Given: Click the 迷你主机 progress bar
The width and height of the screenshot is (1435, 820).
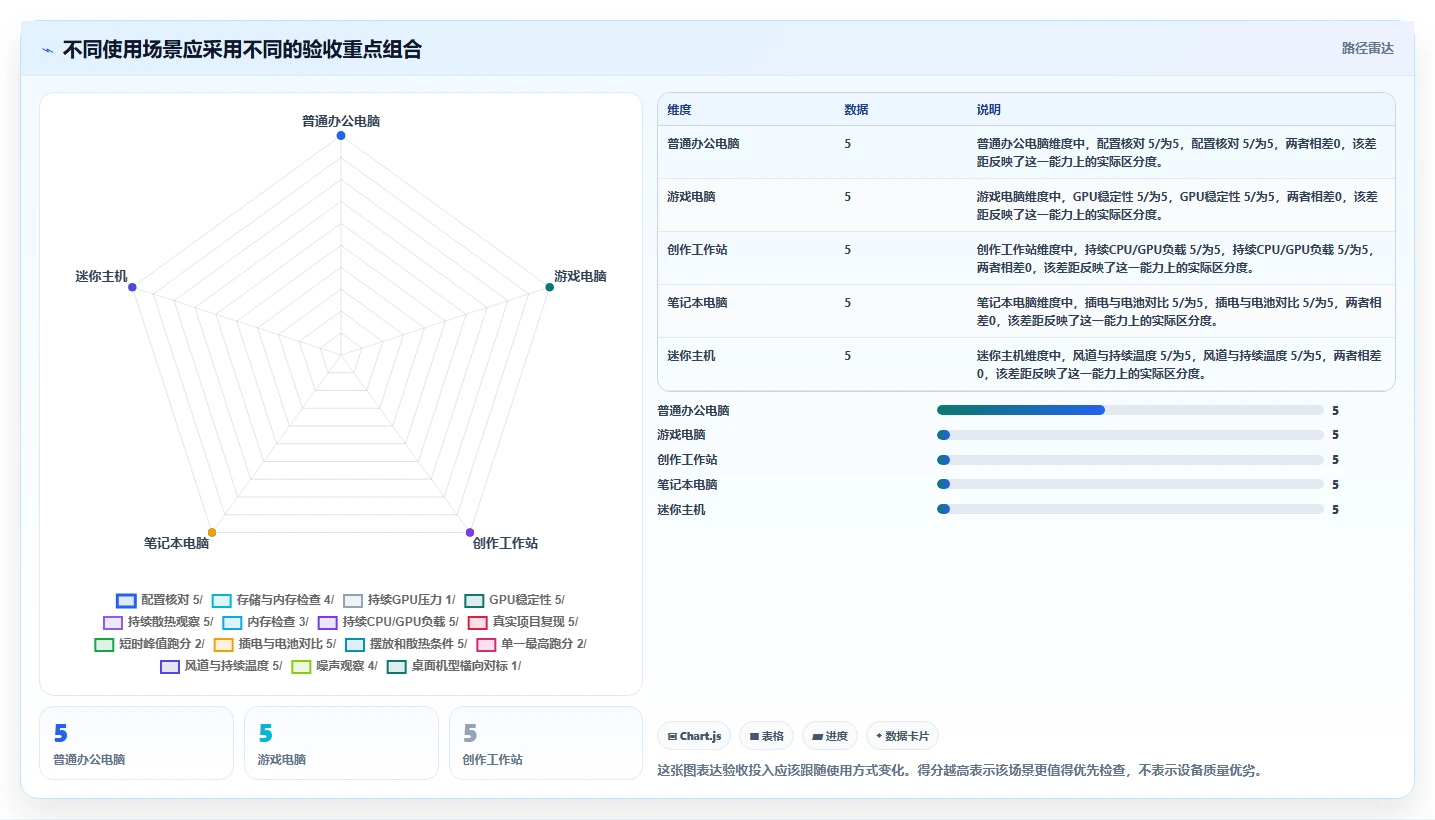Looking at the screenshot, I should click(1130, 510).
